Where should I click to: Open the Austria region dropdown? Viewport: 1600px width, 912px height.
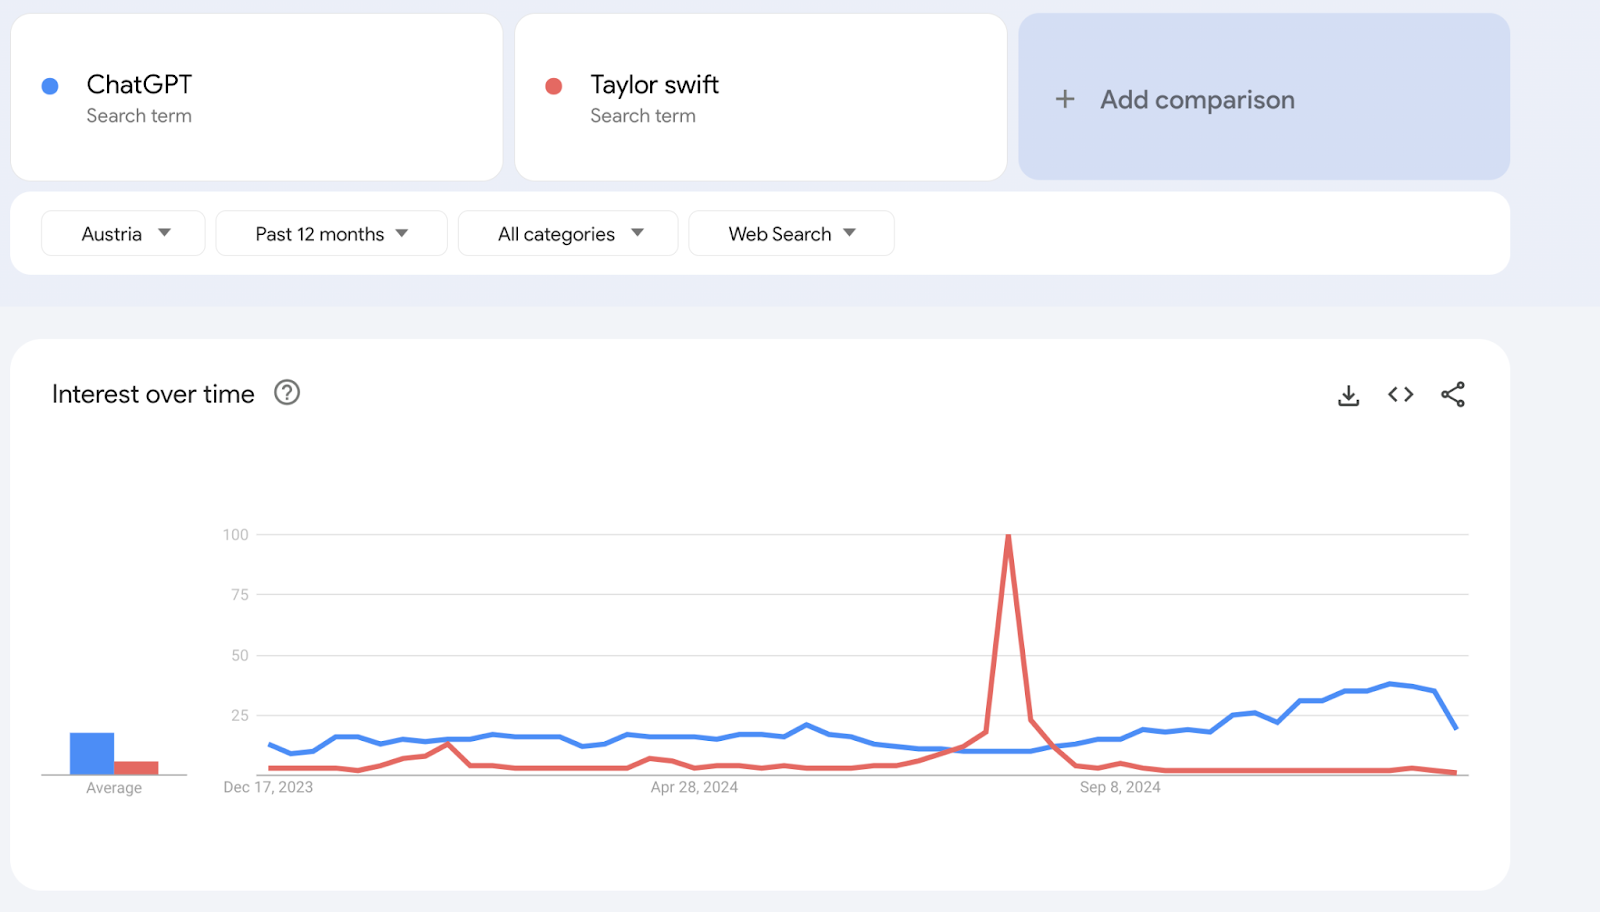coord(123,233)
